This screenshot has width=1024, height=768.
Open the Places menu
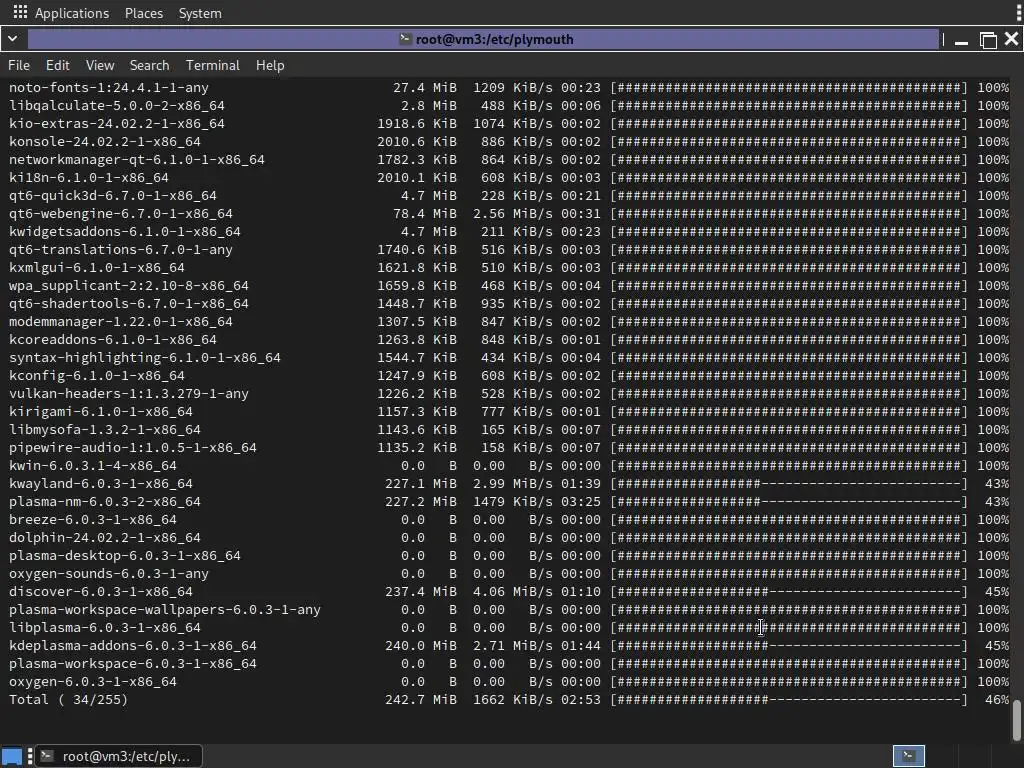[x=144, y=13]
